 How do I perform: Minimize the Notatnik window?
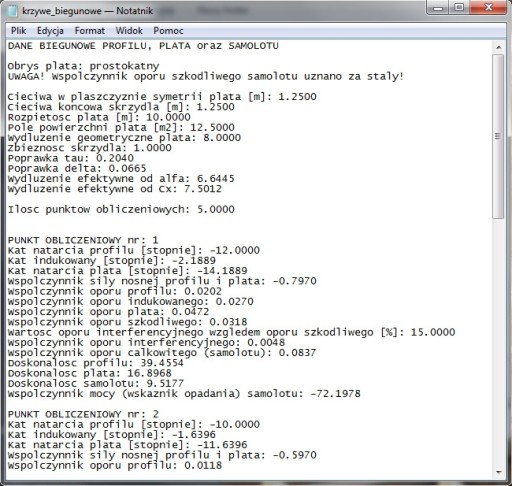tap(438, 8)
